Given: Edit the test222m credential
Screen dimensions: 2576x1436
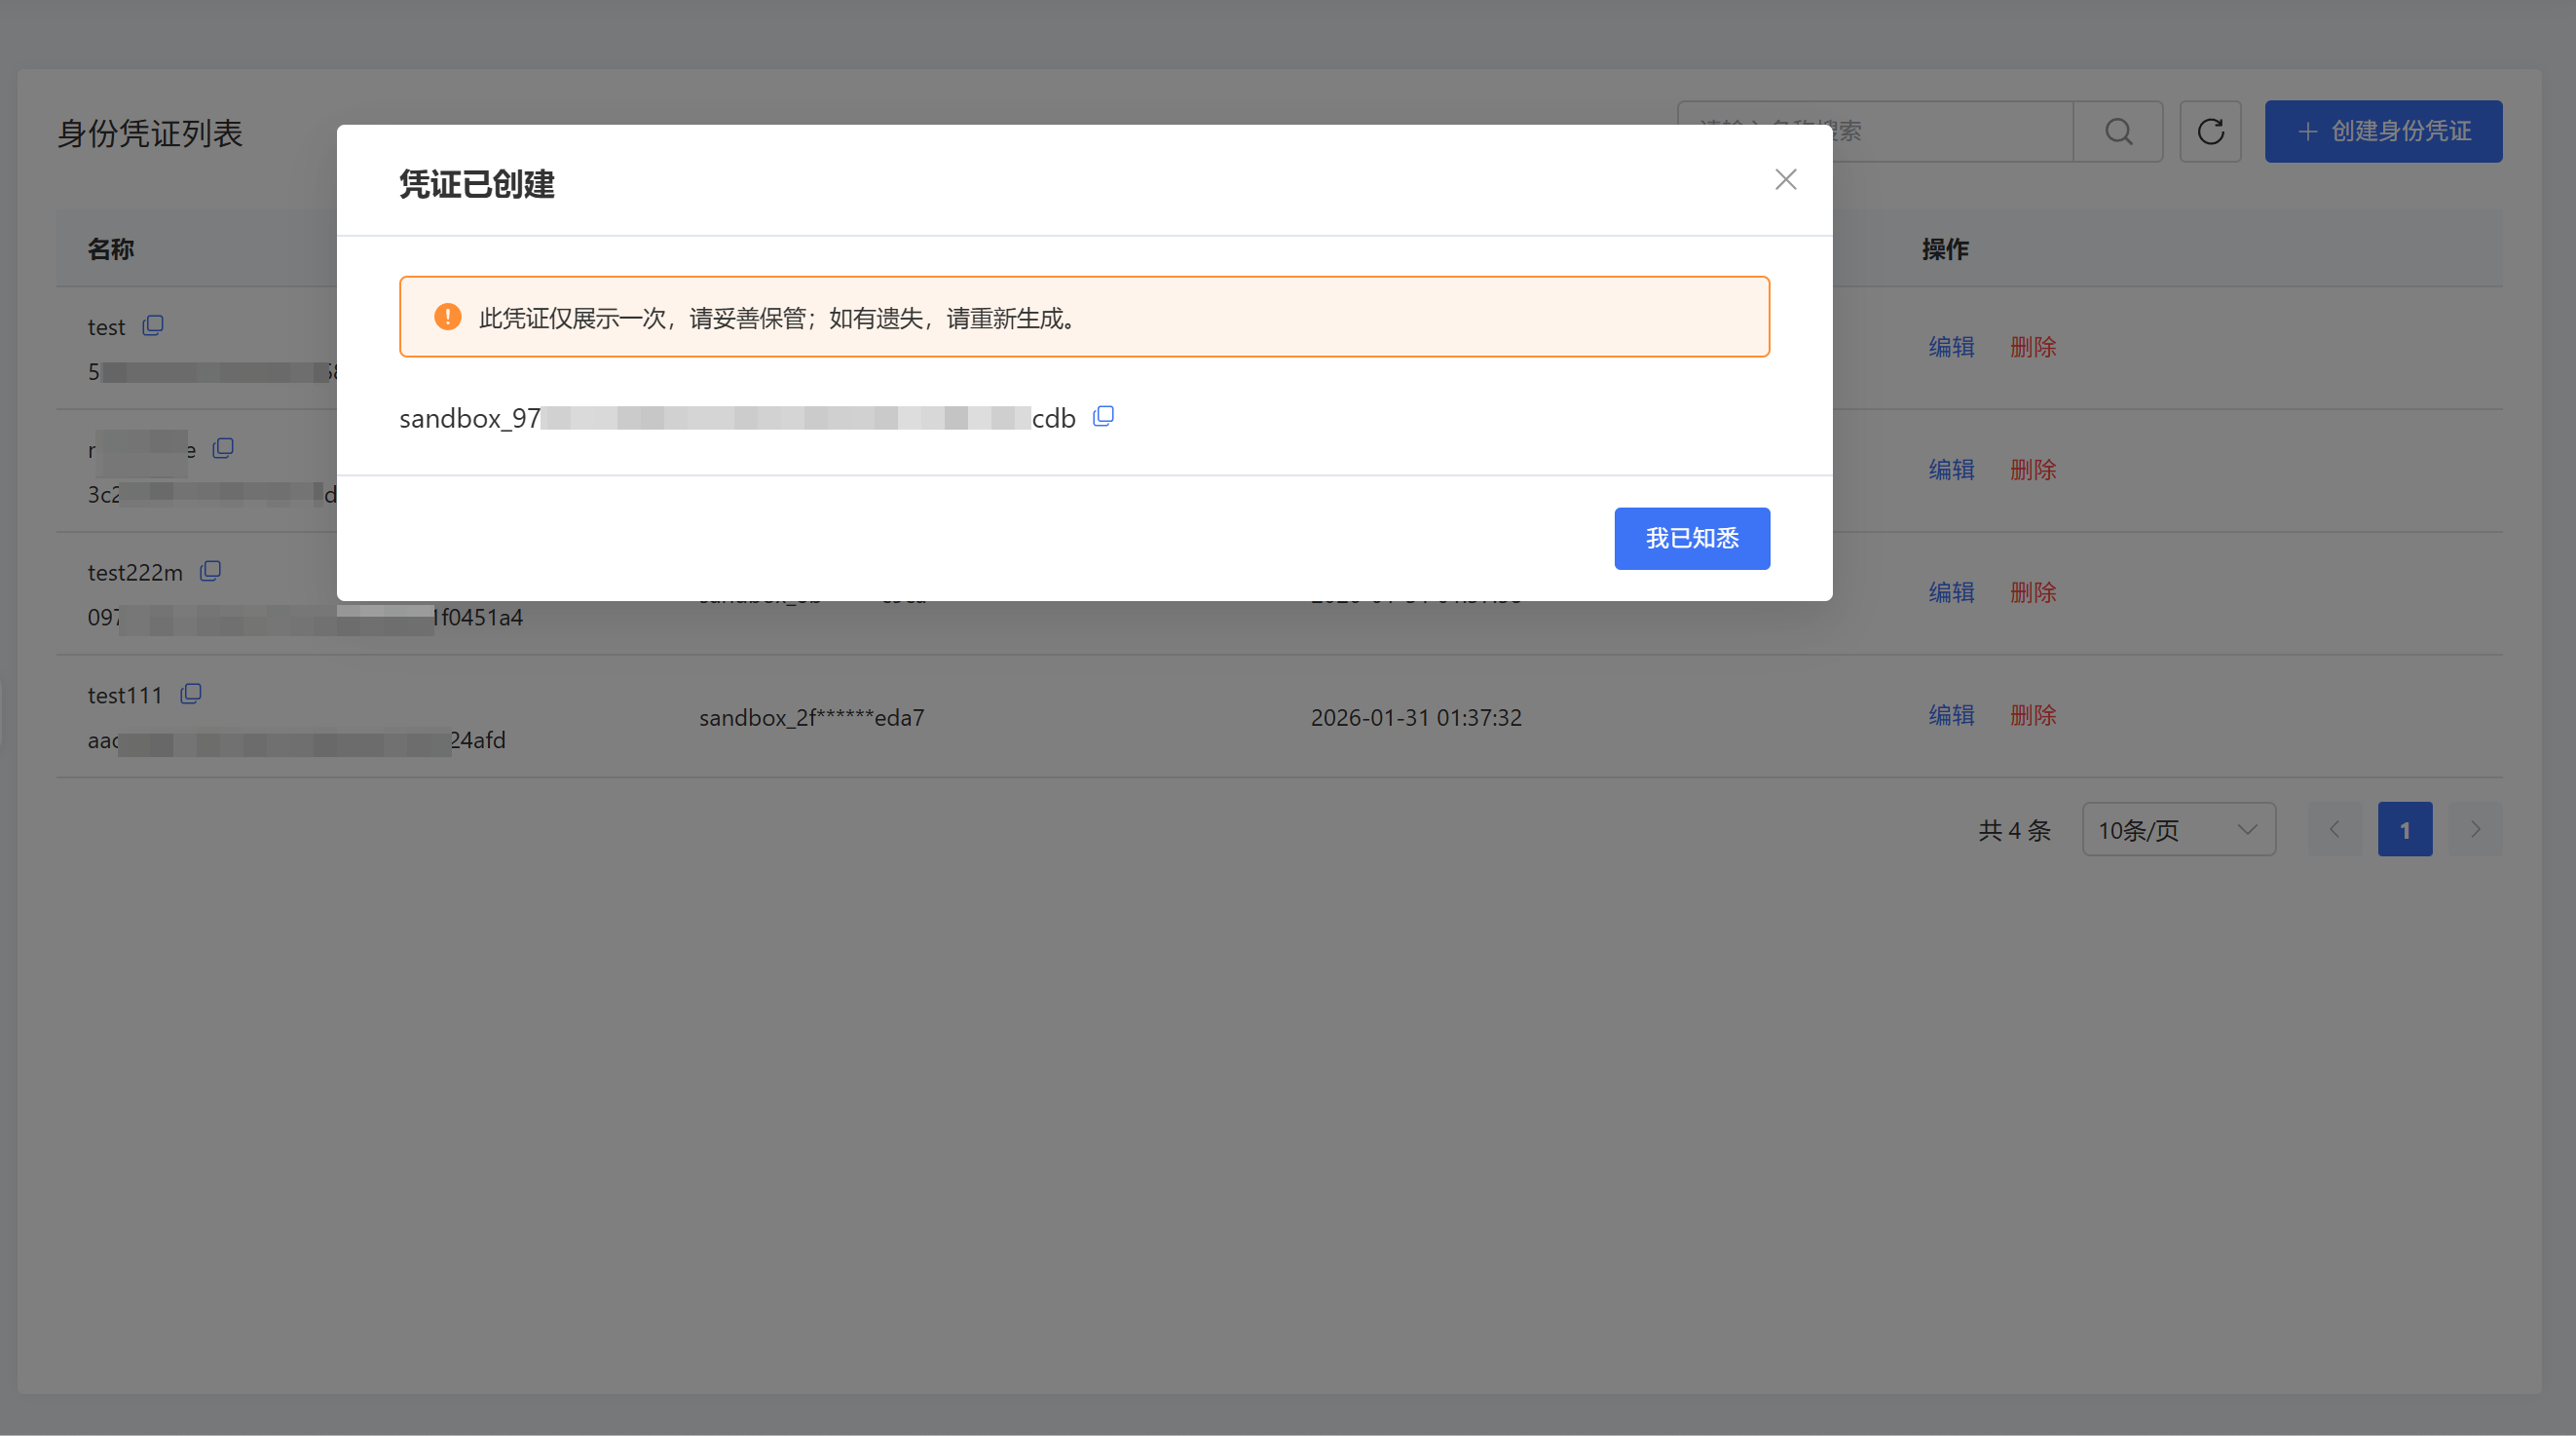Looking at the screenshot, I should [x=1950, y=592].
